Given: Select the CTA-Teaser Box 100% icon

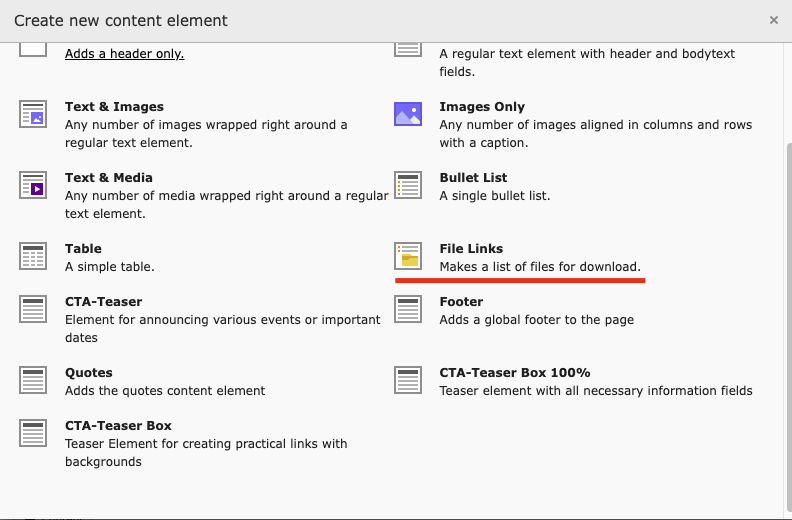Looking at the screenshot, I should (x=408, y=380).
